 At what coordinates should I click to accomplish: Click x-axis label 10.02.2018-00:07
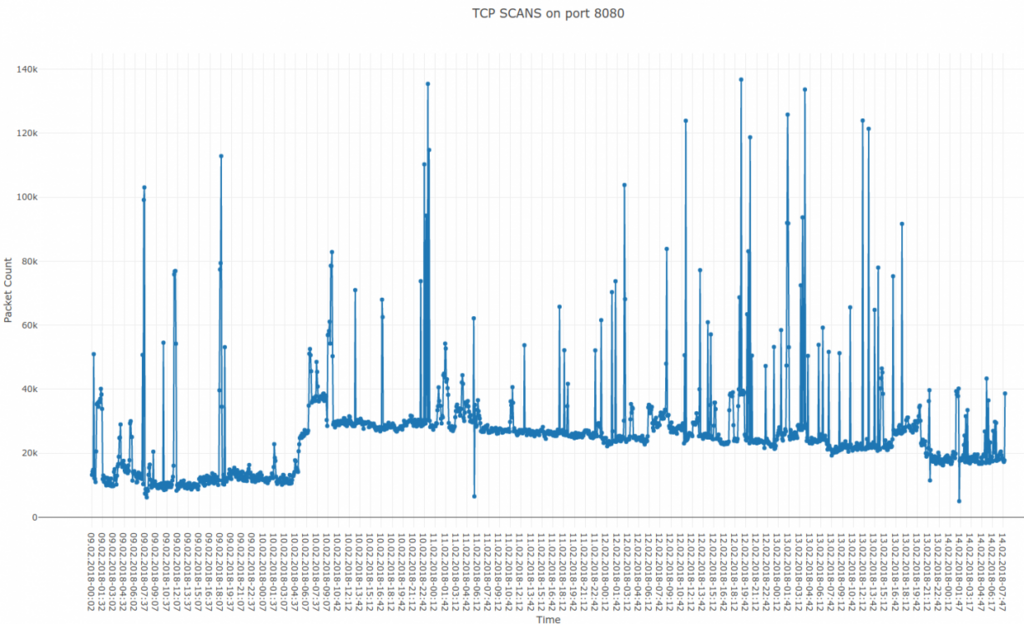click(x=263, y=572)
